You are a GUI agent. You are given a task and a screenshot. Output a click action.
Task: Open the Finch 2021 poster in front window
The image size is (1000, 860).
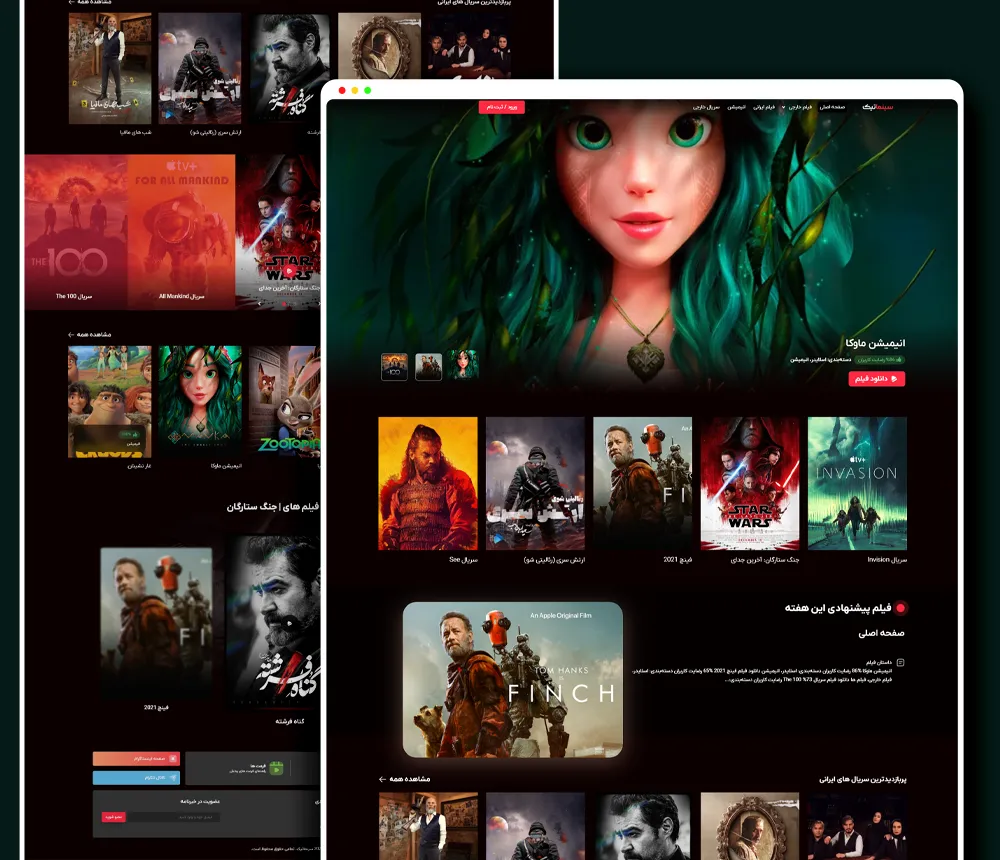click(642, 484)
